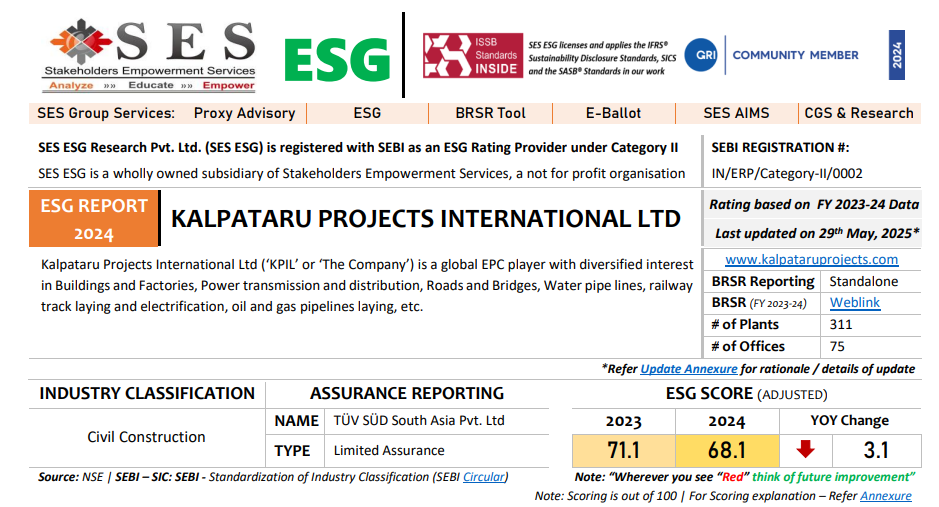Click the '2024' score column header

click(x=727, y=421)
